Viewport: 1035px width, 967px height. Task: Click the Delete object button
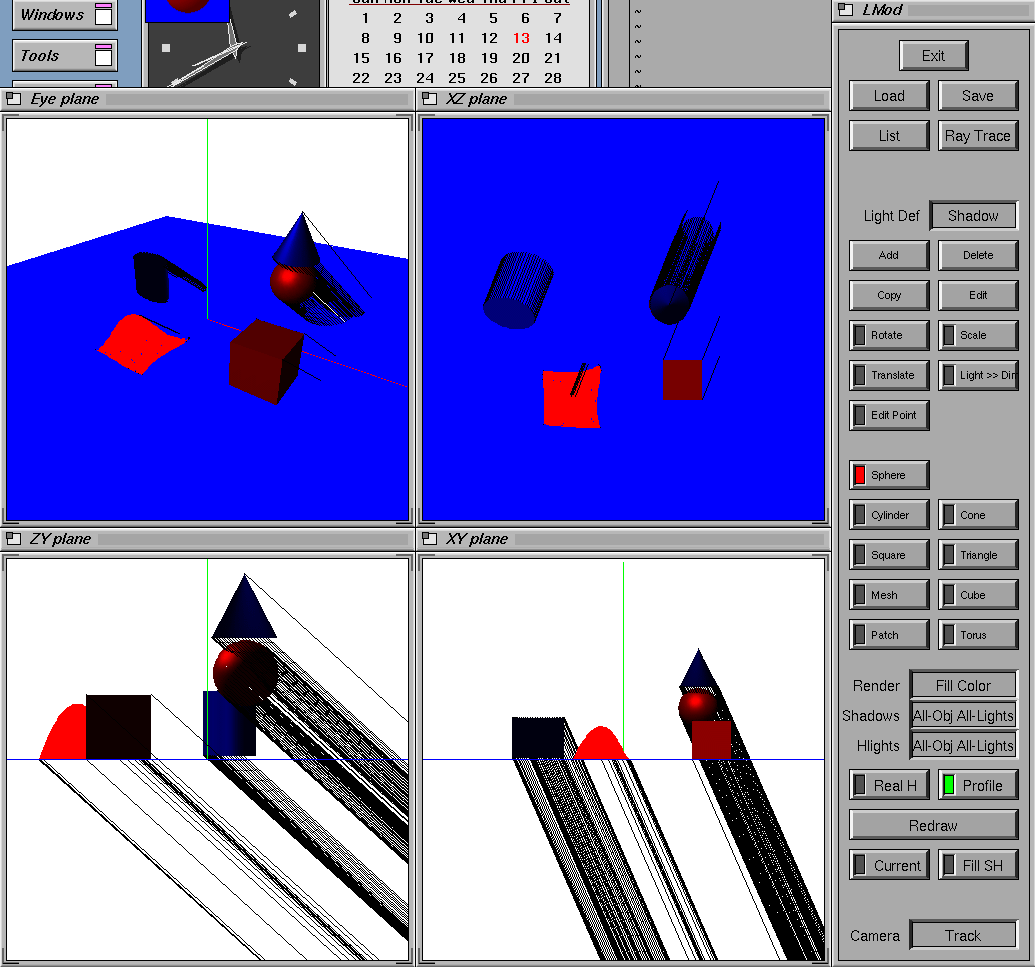tap(978, 255)
